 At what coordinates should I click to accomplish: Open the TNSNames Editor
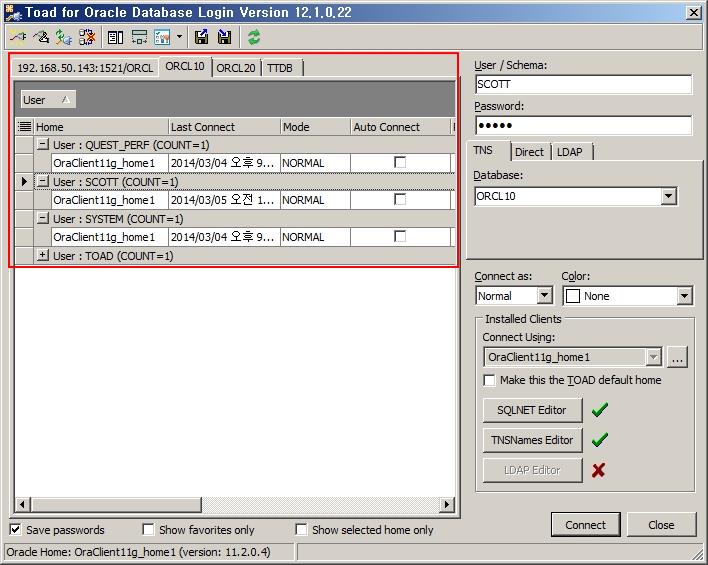point(532,440)
